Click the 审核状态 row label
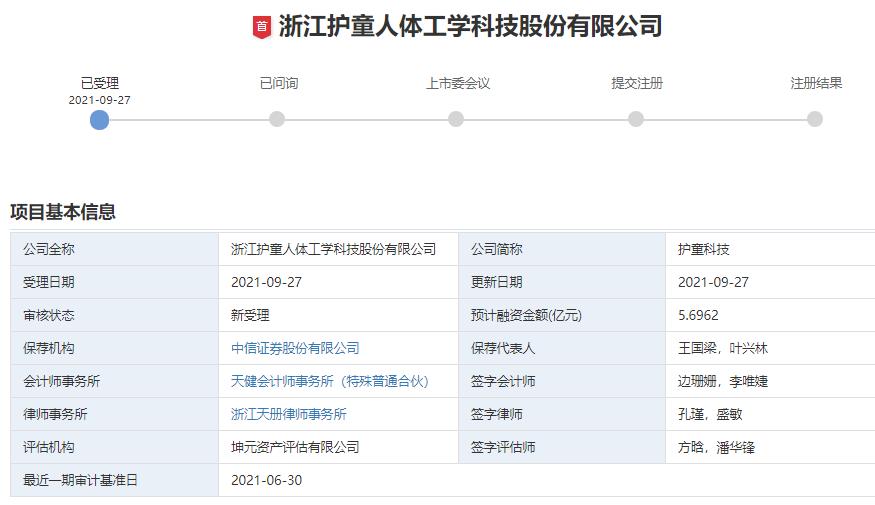This screenshot has height=505, width=875. [x=114, y=315]
